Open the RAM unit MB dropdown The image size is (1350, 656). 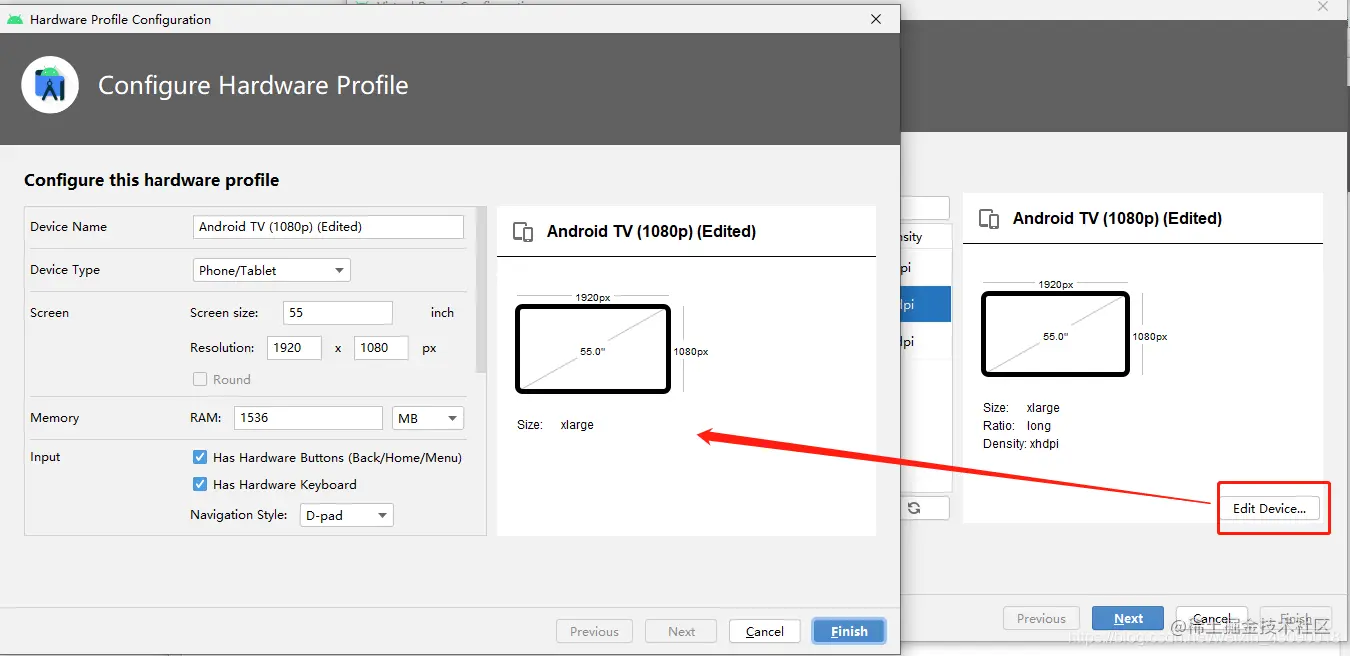[427, 418]
